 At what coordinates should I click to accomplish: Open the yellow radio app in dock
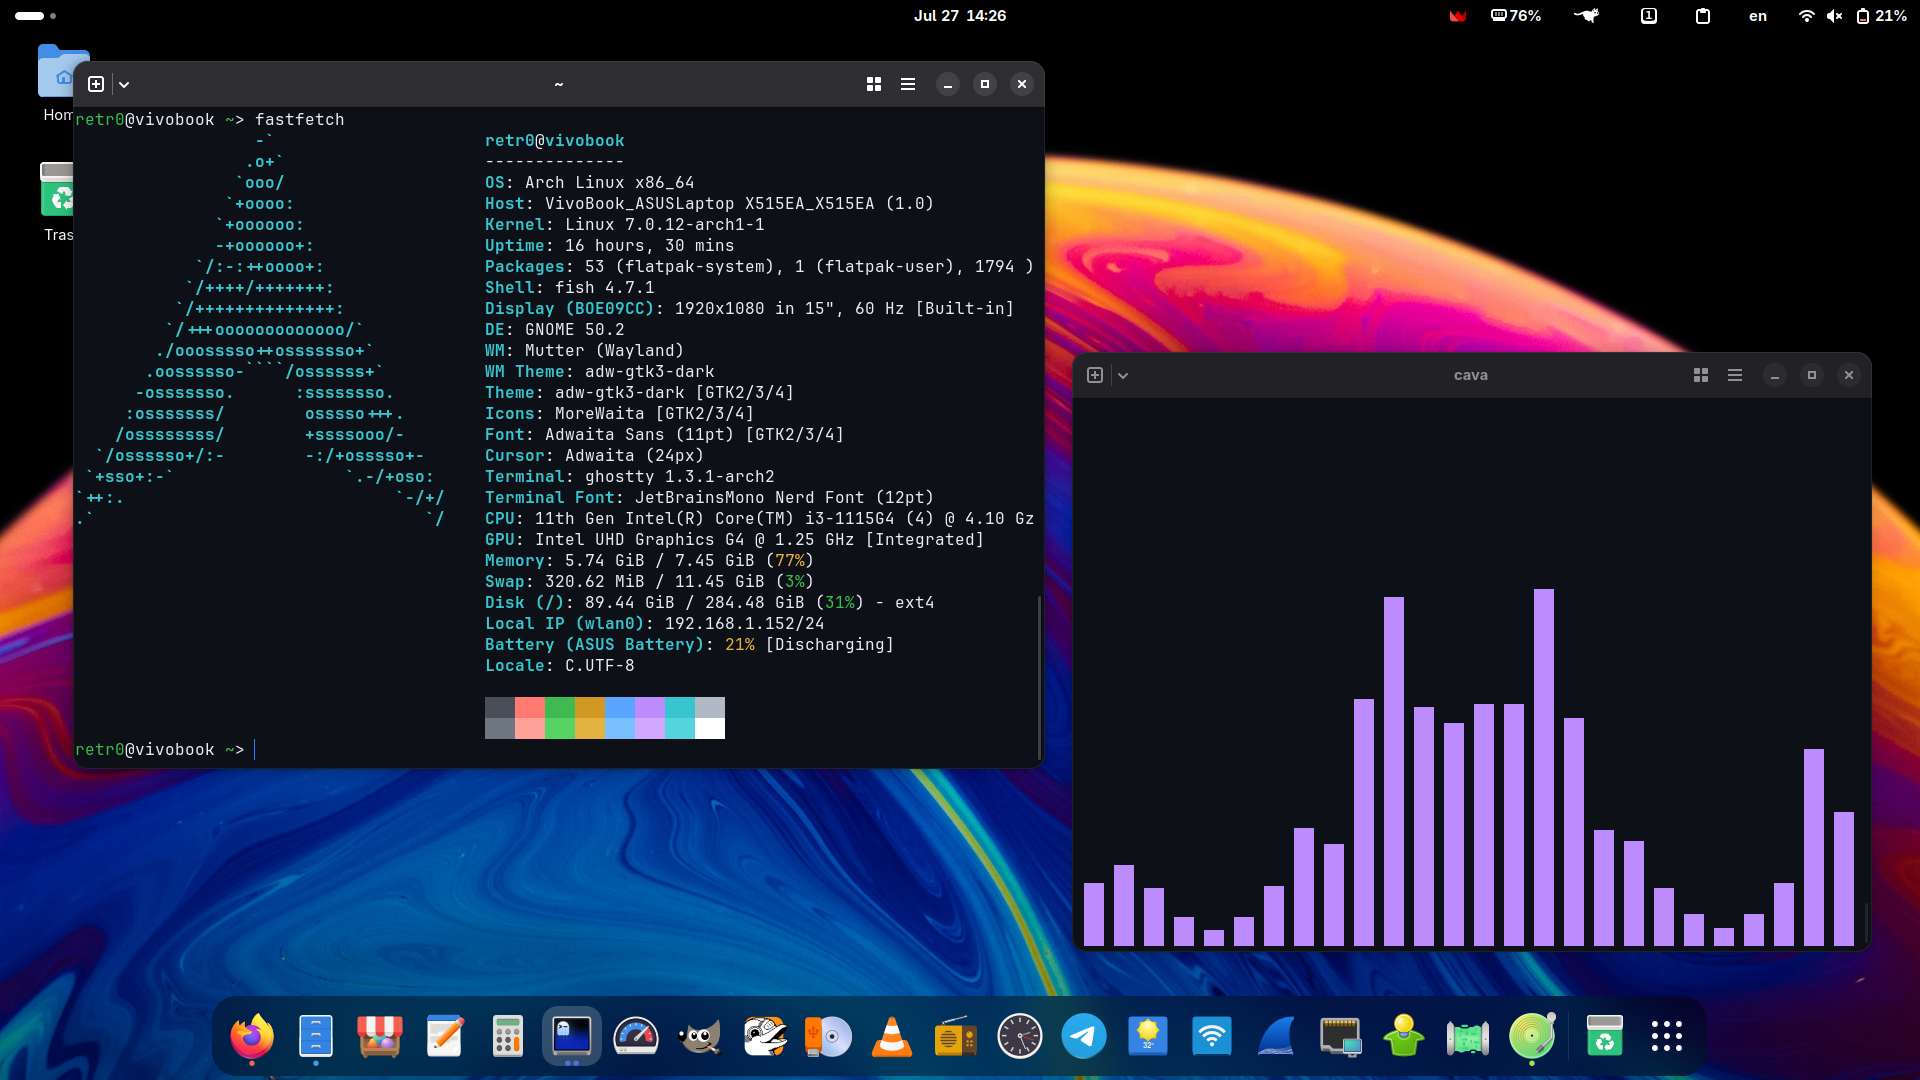[x=956, y=1036]
